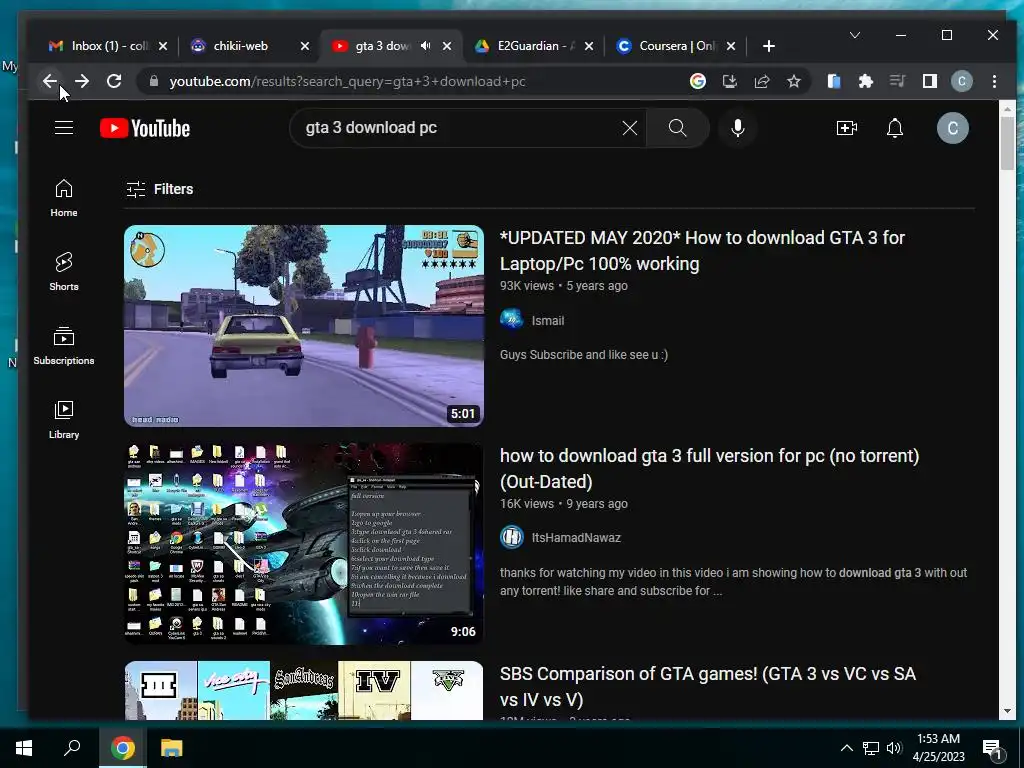Click the install app icon in address bar
The image size is (1024, 768).
729,81
